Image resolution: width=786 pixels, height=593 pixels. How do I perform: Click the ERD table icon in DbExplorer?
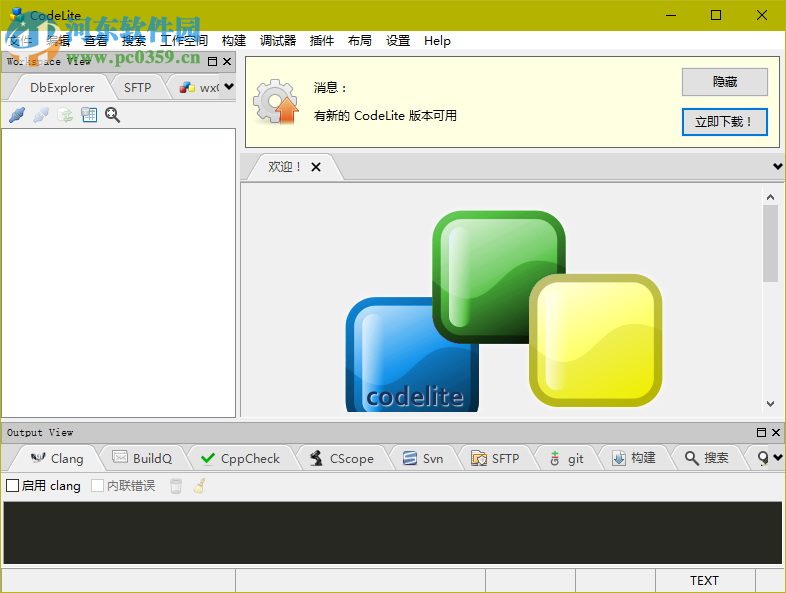point(89,115)
